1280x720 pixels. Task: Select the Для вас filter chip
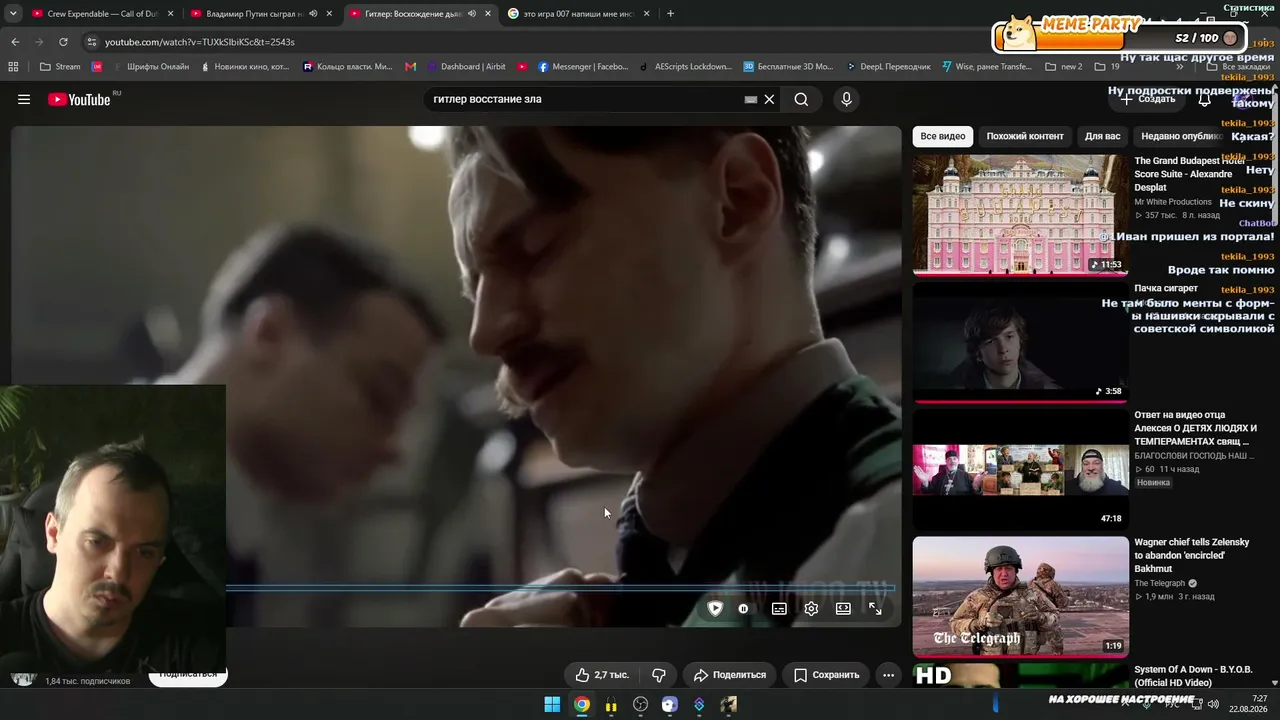point(1103,136)
